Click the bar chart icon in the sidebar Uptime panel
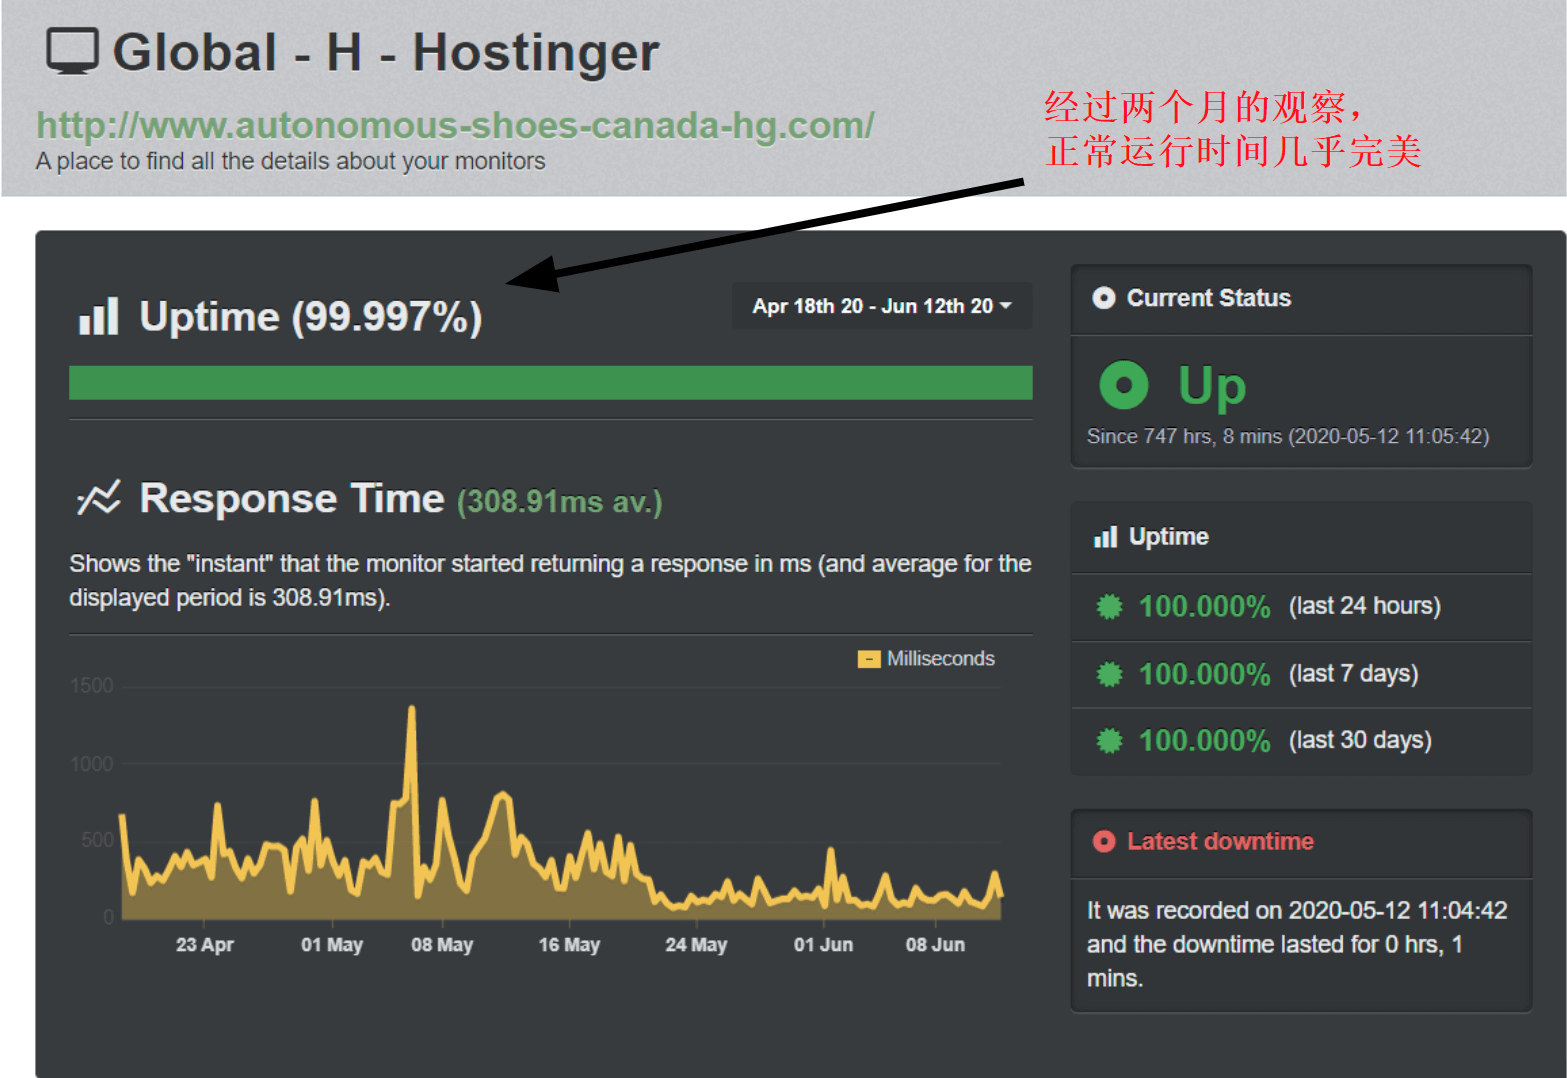 [1105, 537]
